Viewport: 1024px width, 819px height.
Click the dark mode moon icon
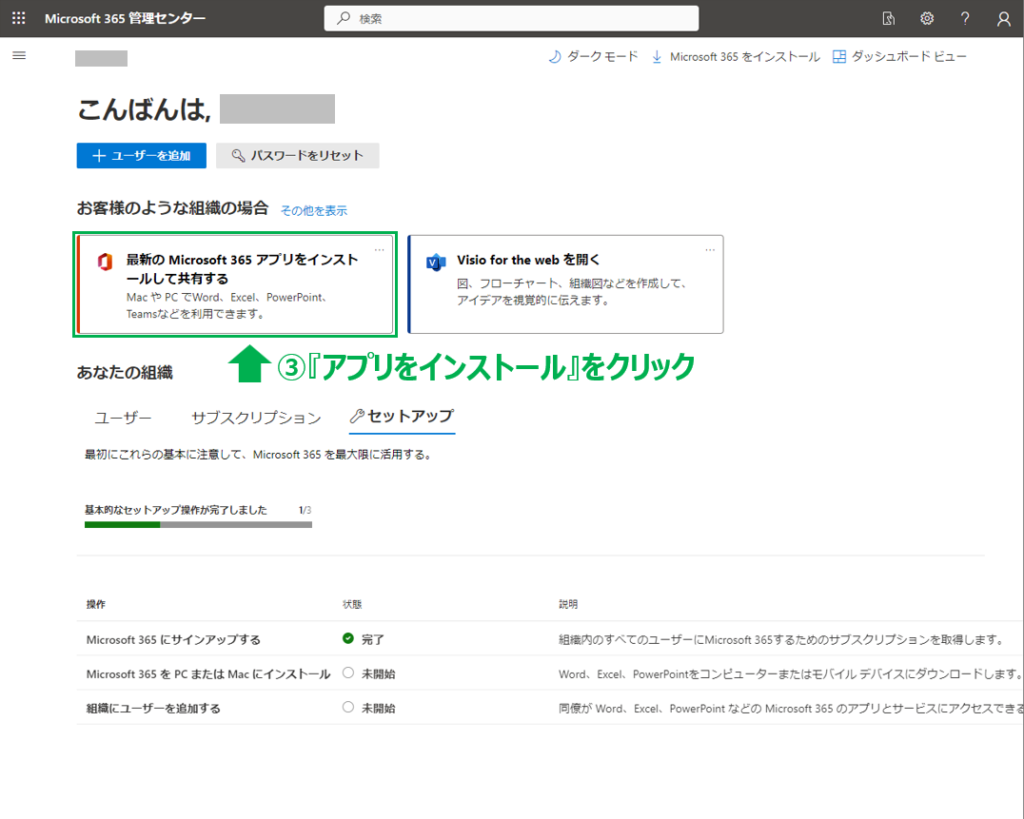tap(554, 57)
